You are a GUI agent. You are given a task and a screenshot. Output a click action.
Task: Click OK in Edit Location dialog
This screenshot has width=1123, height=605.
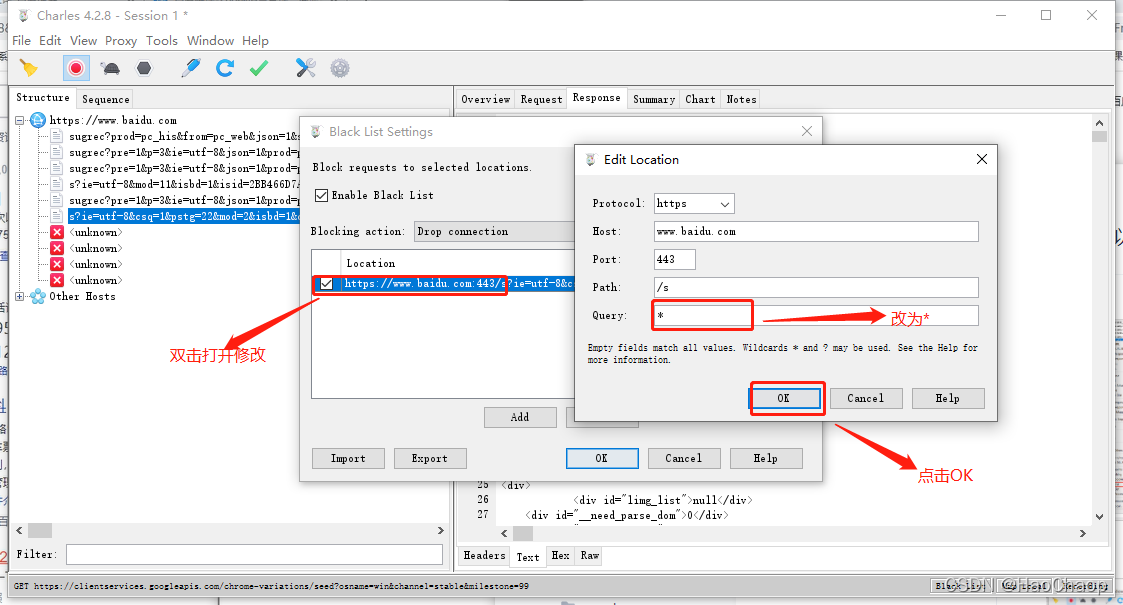pyautogui.click(x=784, y=398)
